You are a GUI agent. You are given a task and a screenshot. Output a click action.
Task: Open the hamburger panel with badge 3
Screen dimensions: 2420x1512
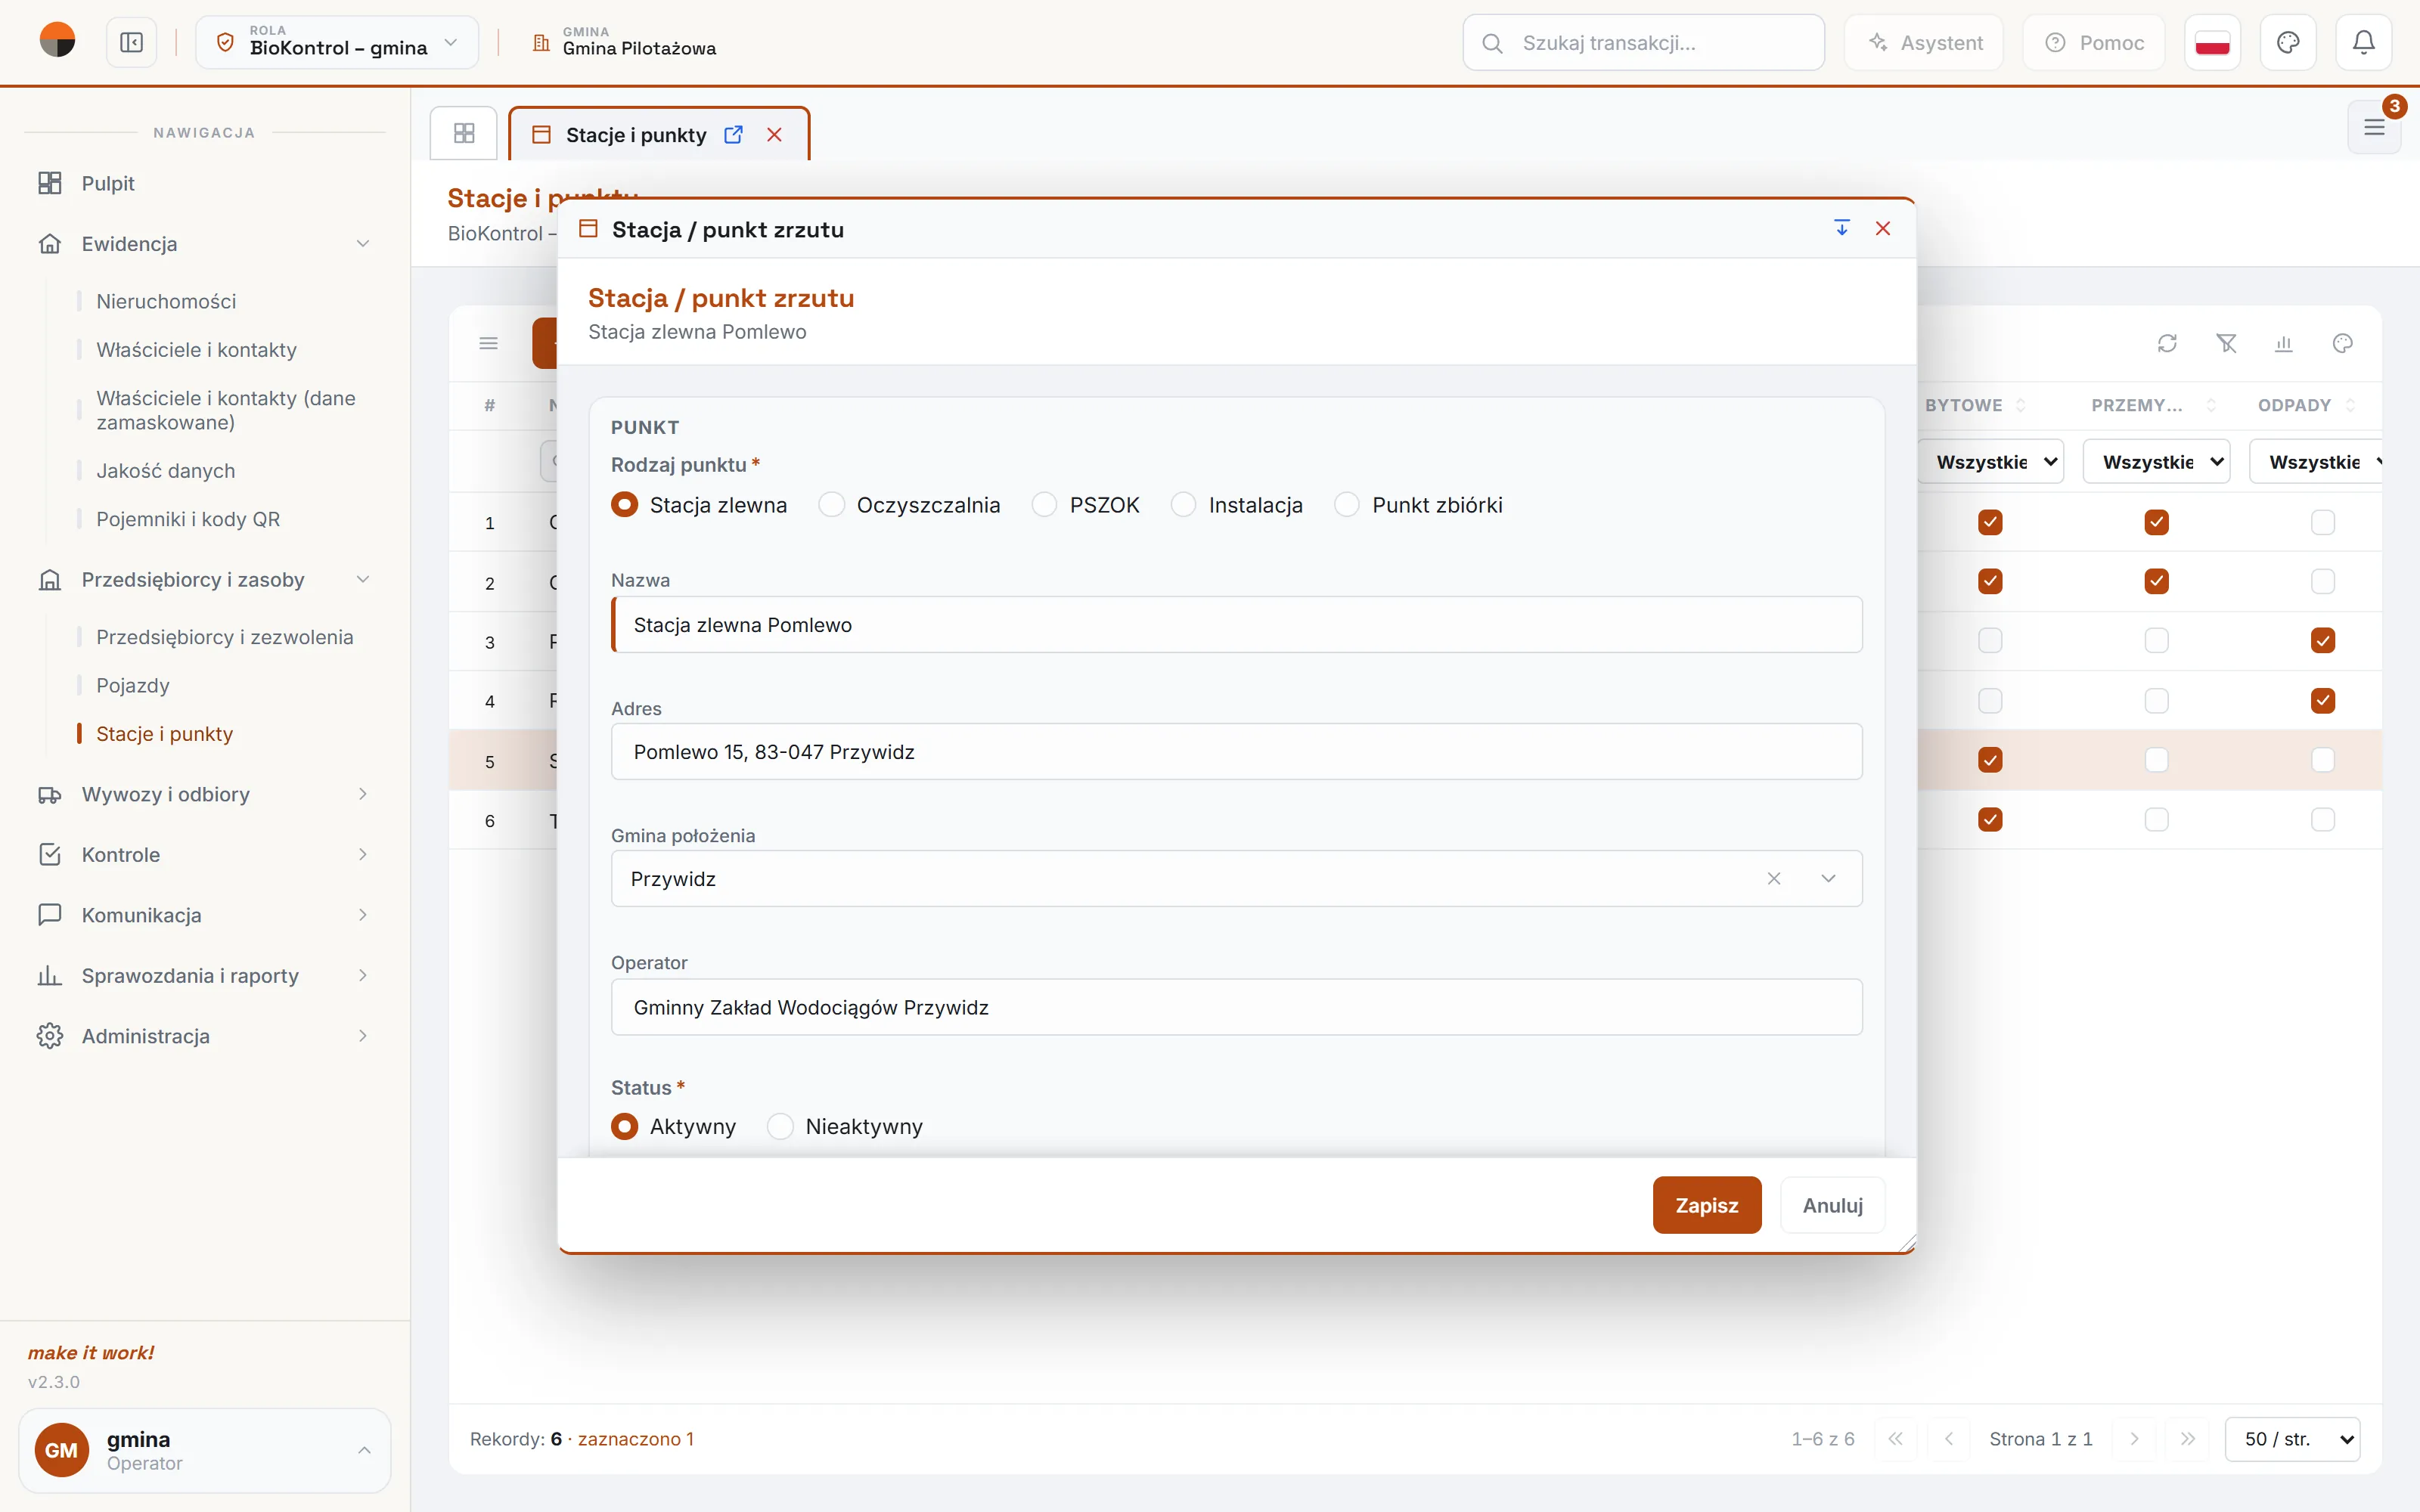click(x=2374, y=127)
